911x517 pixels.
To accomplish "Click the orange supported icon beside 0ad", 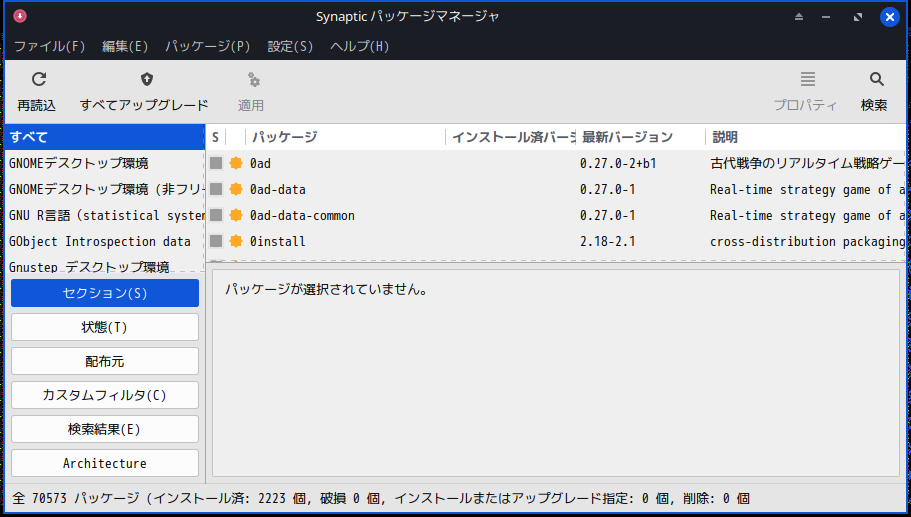I will pos(236,163).
